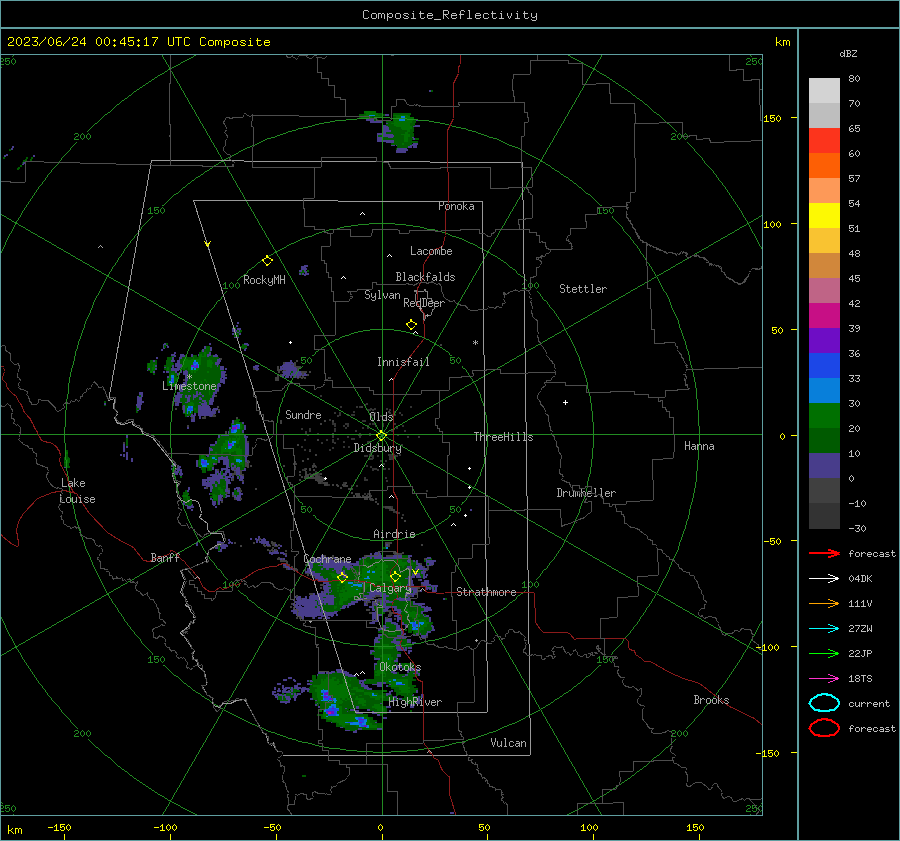Click the Calgary city label
This screenshot has width=900, height=841.
click(x=390, y=588)
